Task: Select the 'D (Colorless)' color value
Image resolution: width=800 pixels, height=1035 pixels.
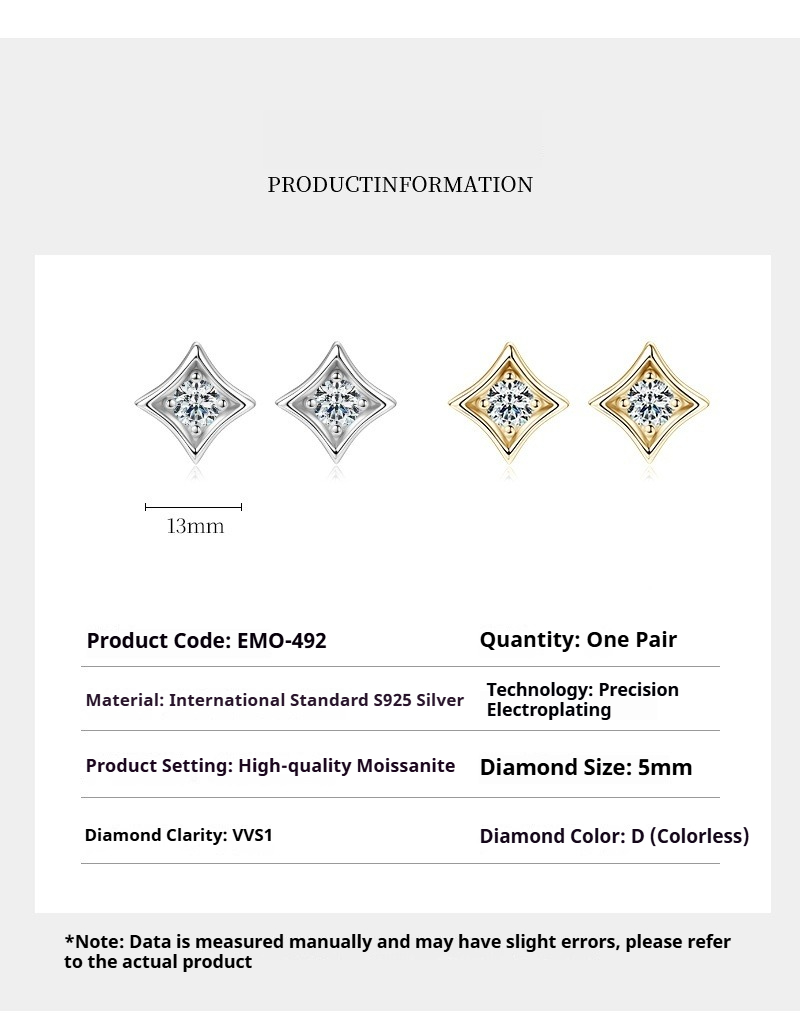Action: (x=690, y=836)
